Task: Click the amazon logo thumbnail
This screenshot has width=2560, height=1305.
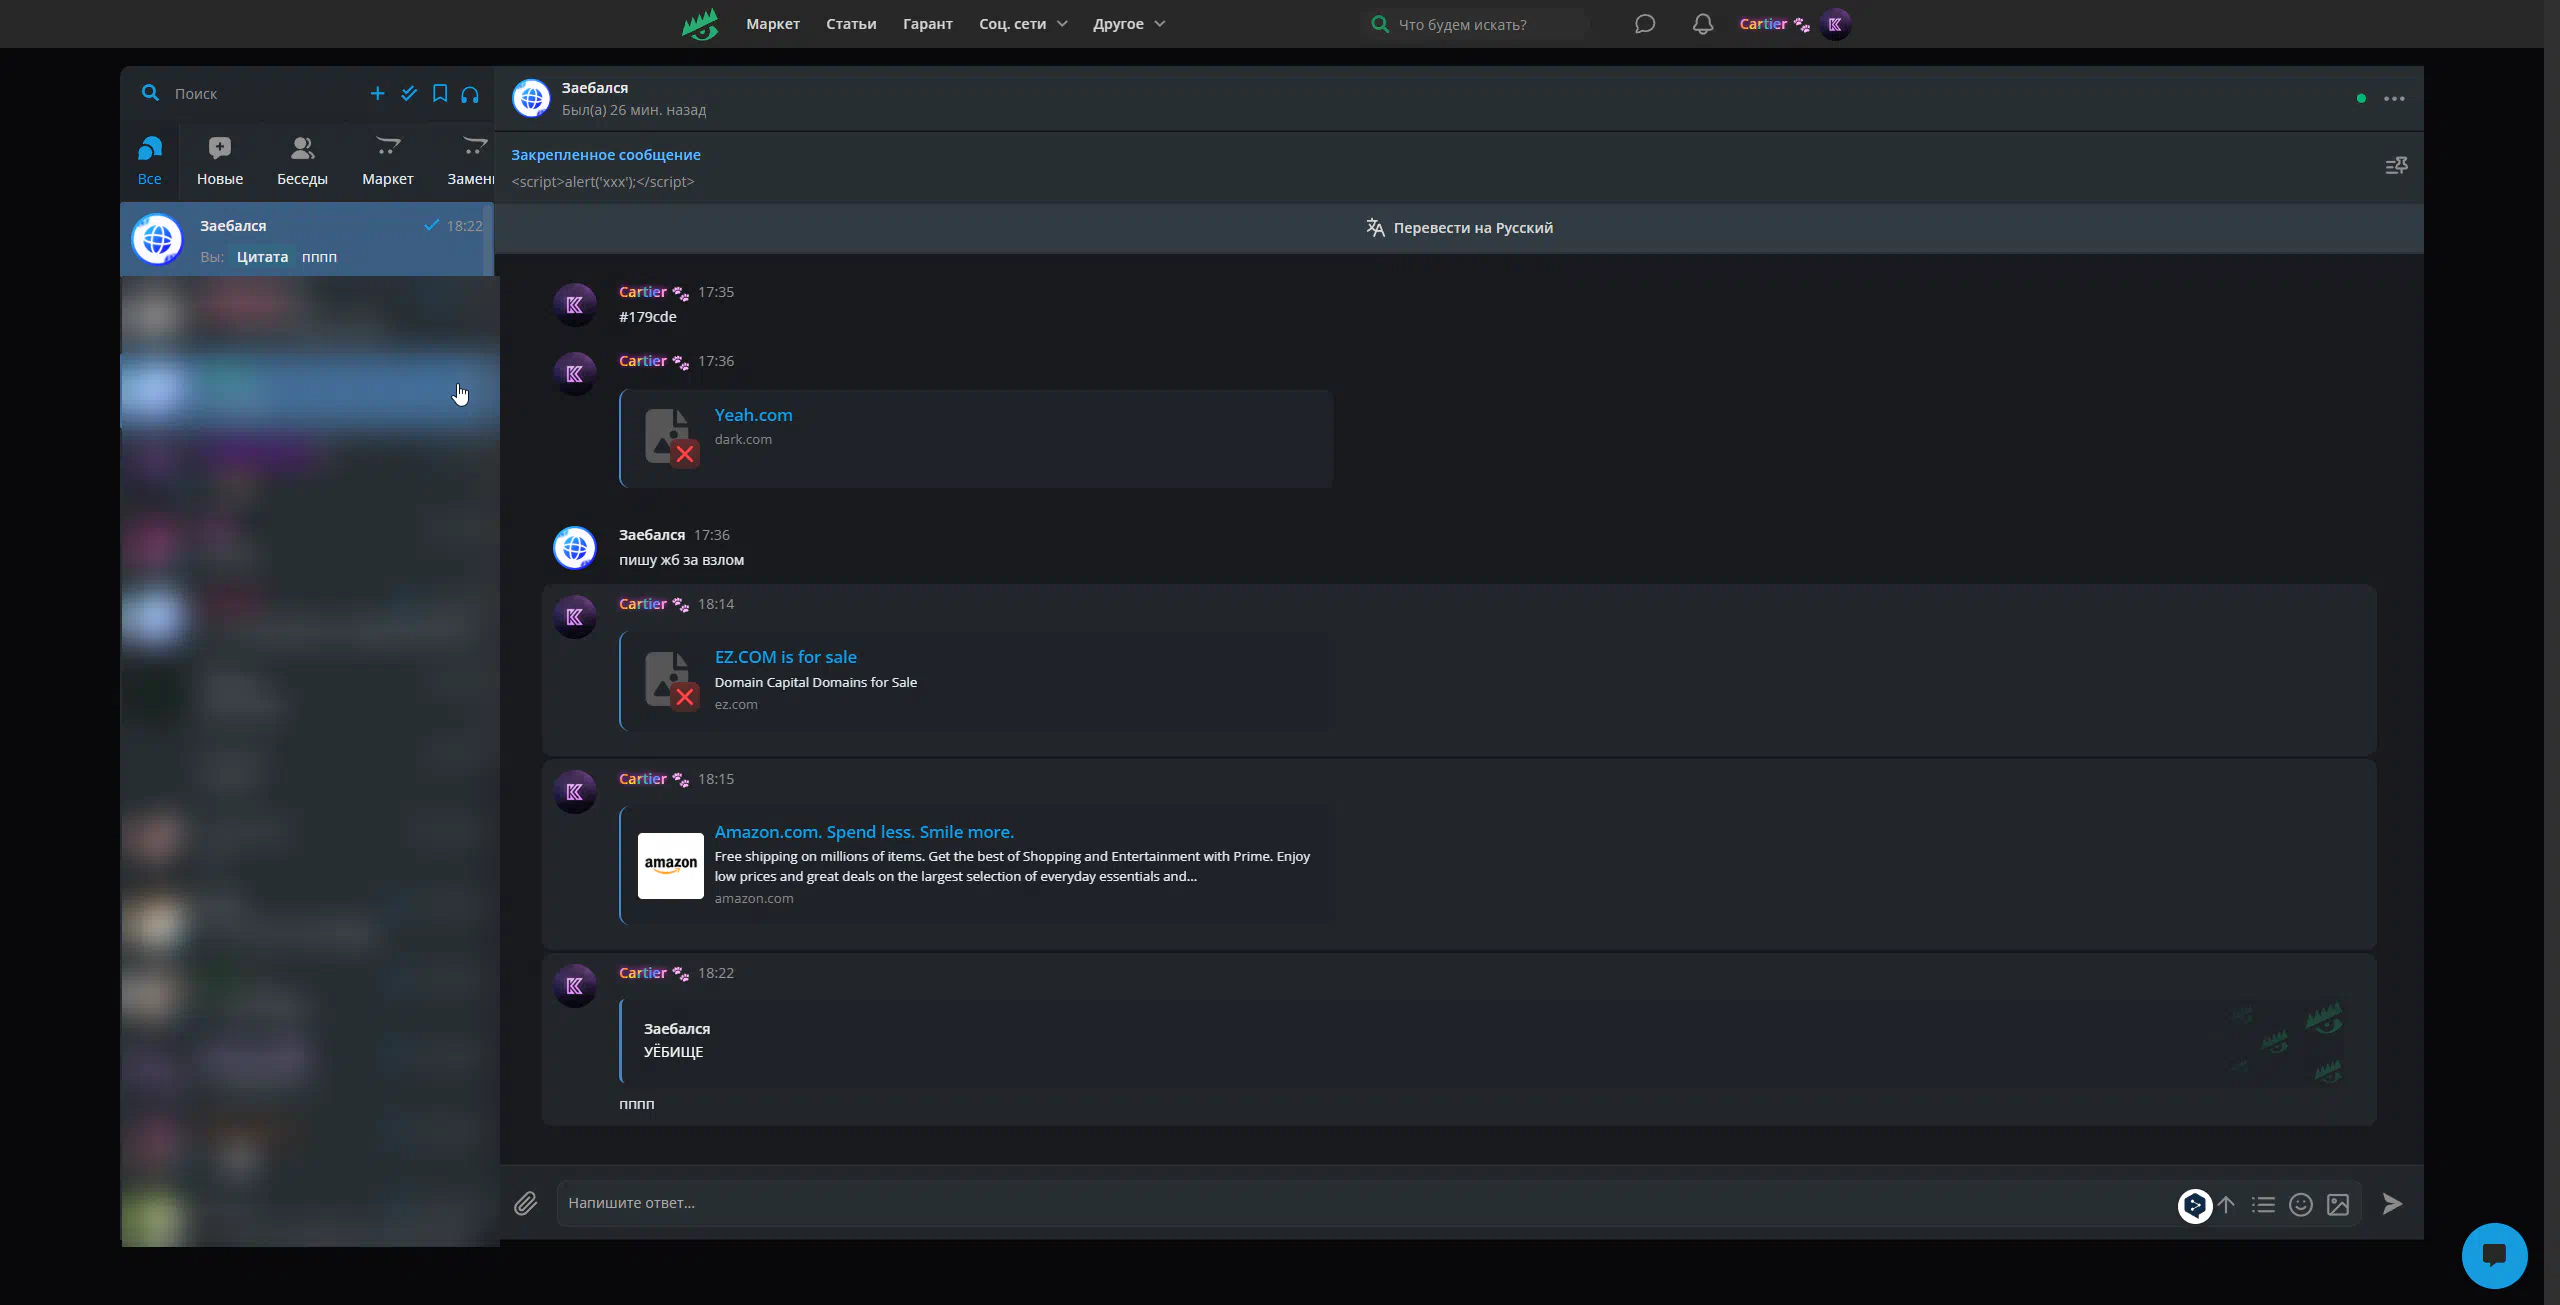Action: pyautogui.click(x=670, y=865)
